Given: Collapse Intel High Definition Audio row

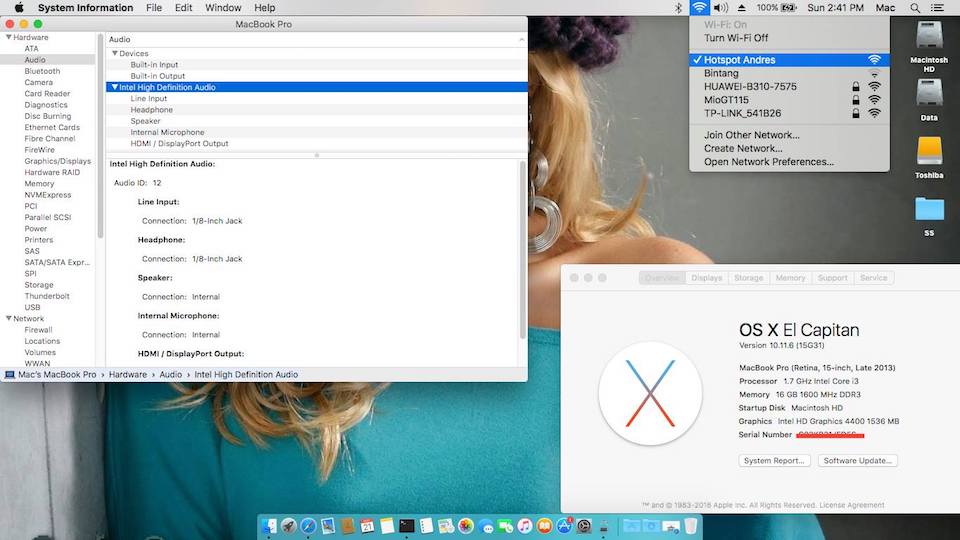Looking at the screenshot, I should click(114, 87).
